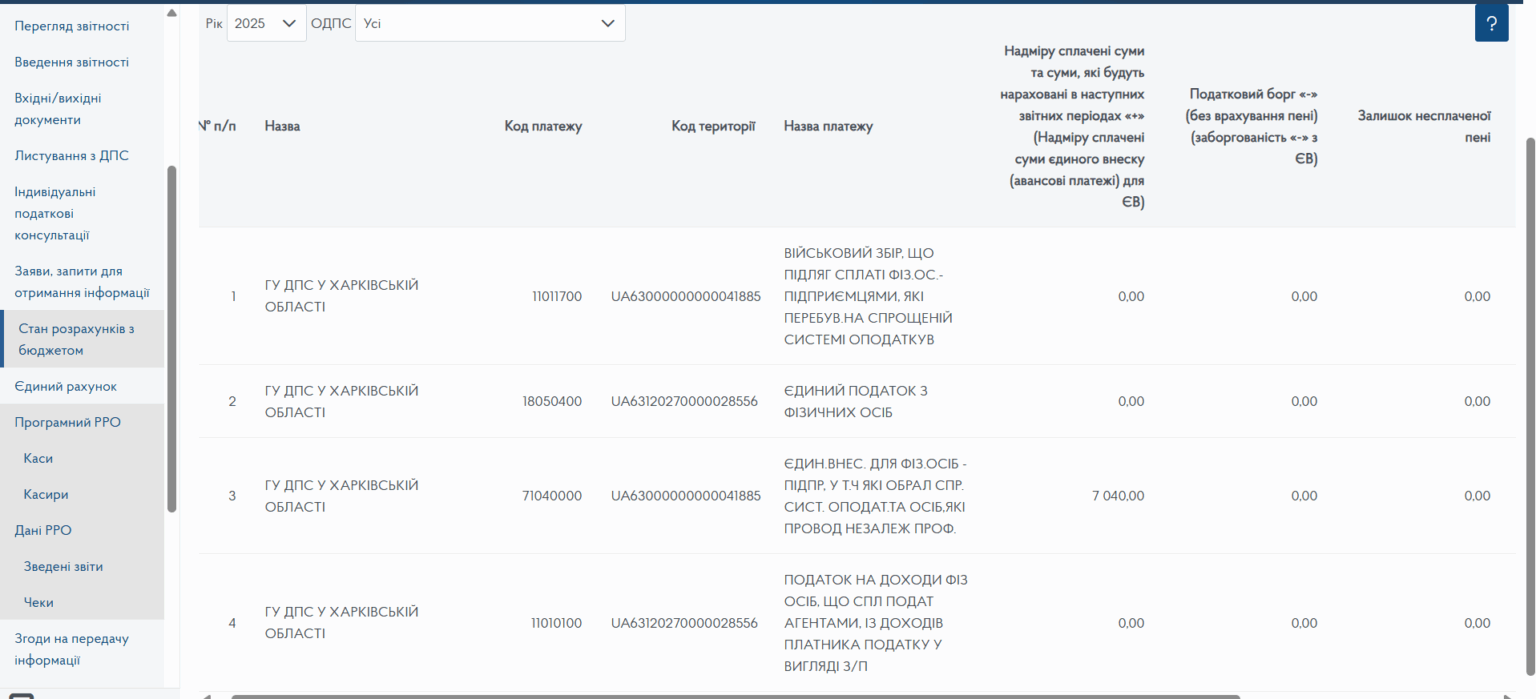Open the Каси submenu item

point(38,458)
